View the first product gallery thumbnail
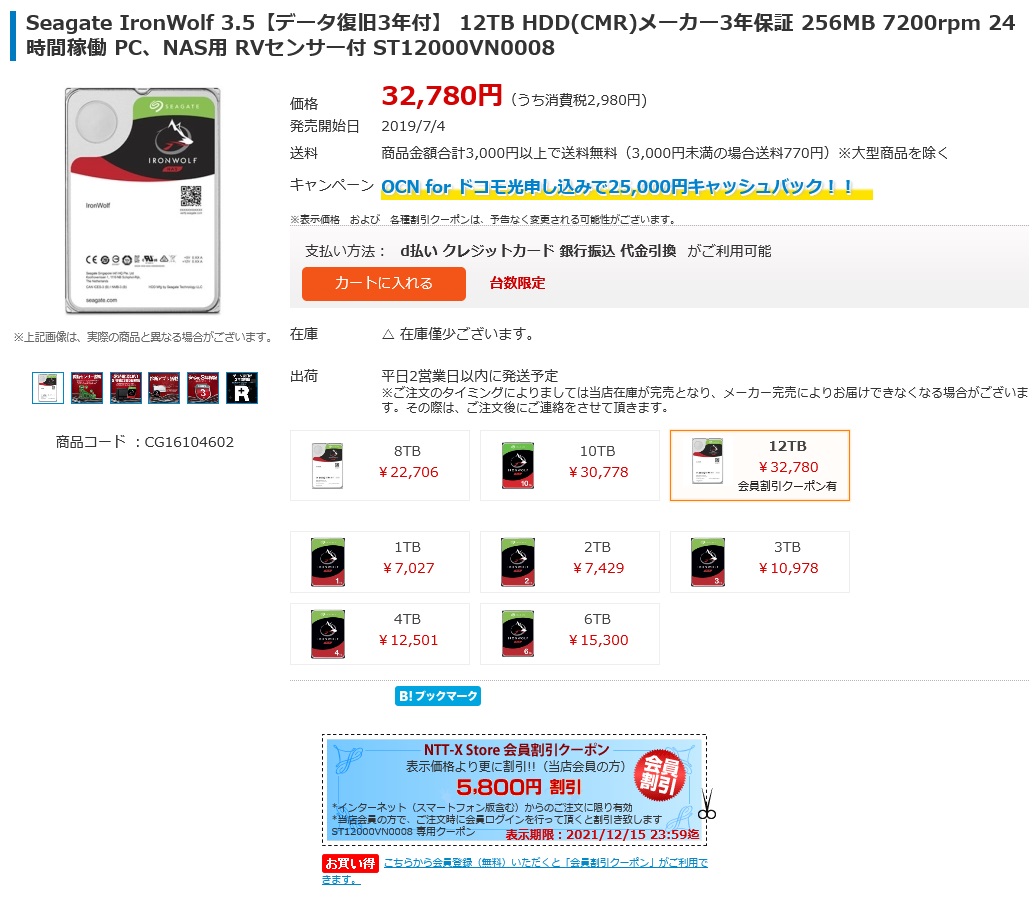The height and width of the screenshot is (900, 1036). (x=48, y=387)
